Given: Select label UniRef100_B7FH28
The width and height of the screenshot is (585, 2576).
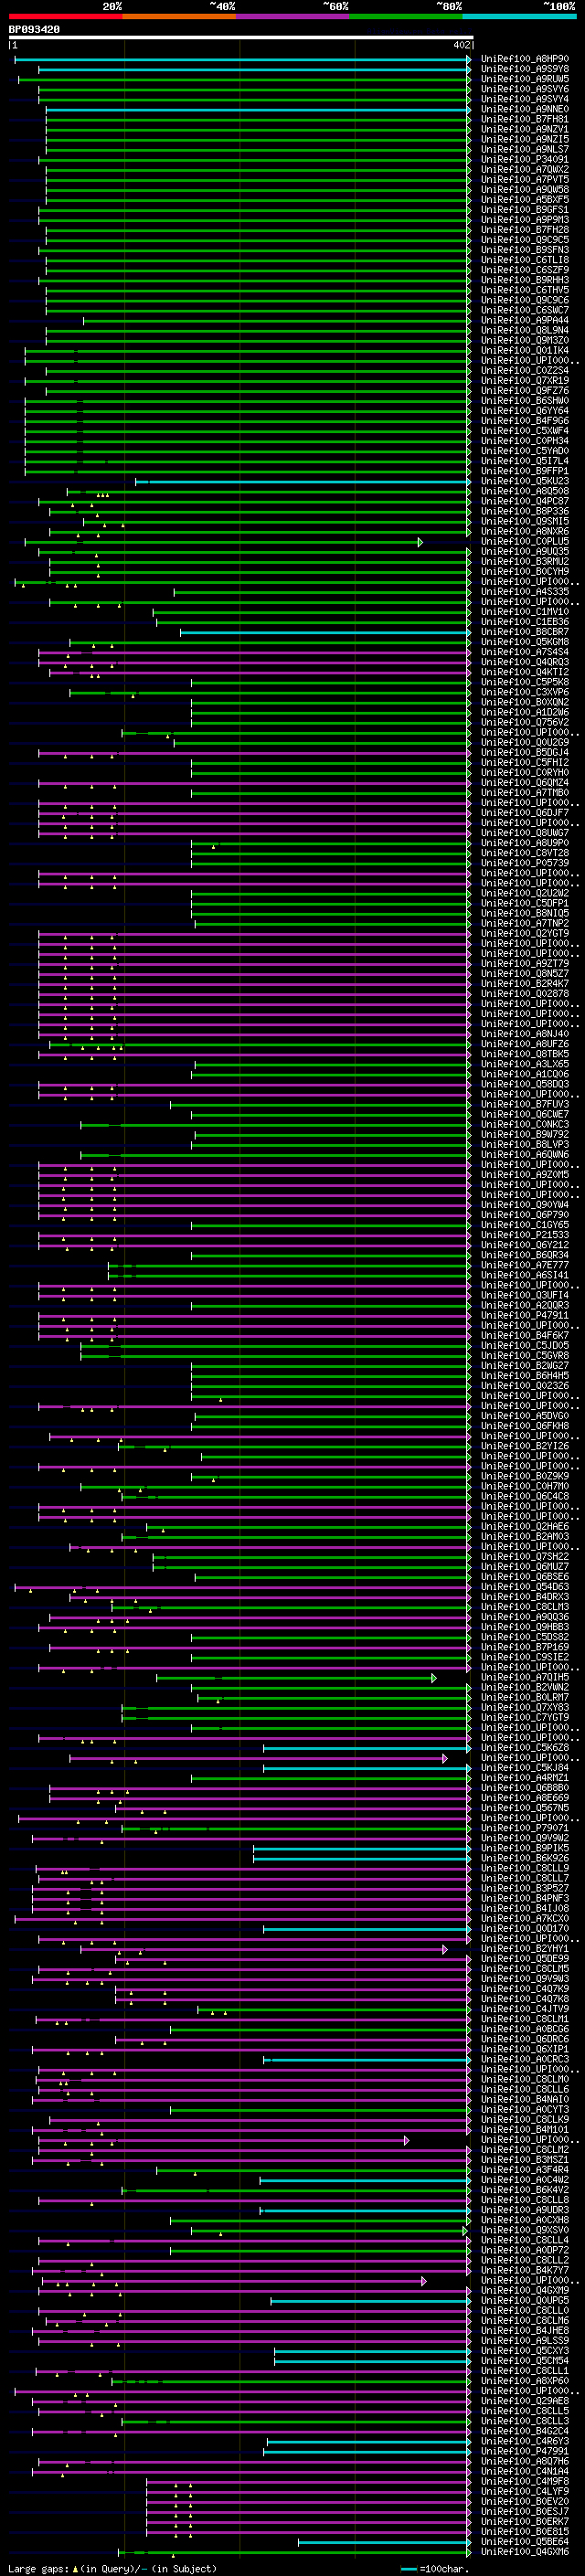Looking at the screenshot, I should click(x=524, y=230).
